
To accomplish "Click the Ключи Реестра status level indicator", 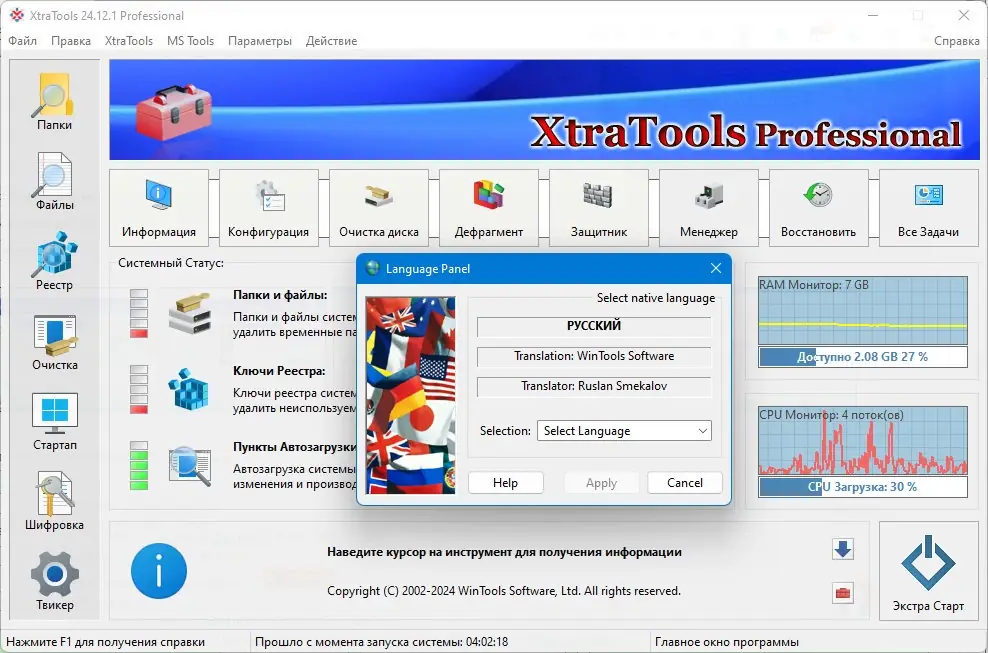I will coord(139,390).
